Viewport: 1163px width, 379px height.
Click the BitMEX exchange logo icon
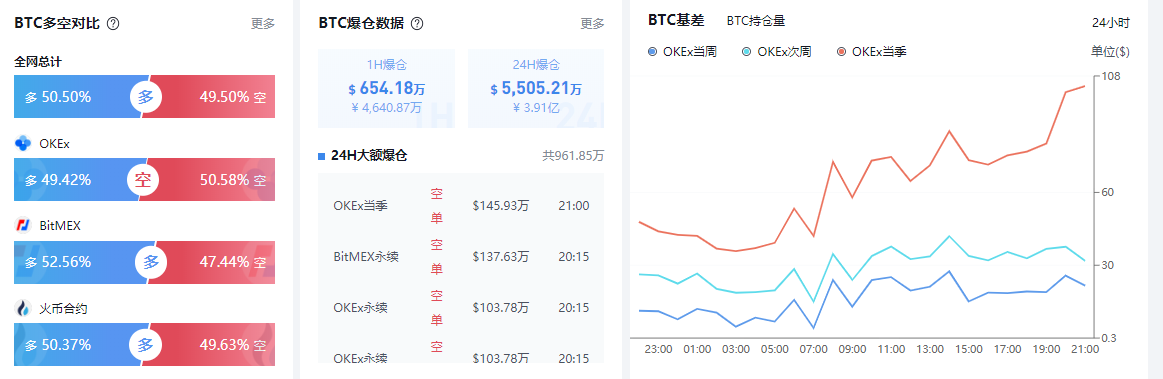tap(23, 225)
